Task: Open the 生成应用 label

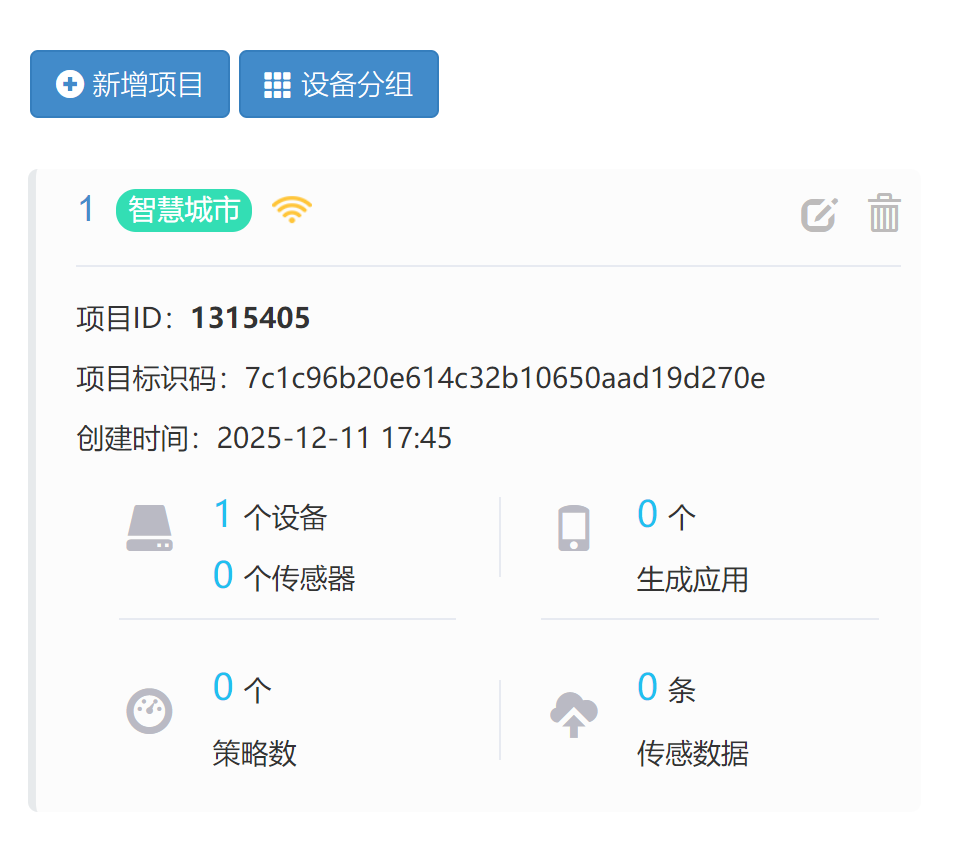Action: pyautogui.click(x=693, y=580)
